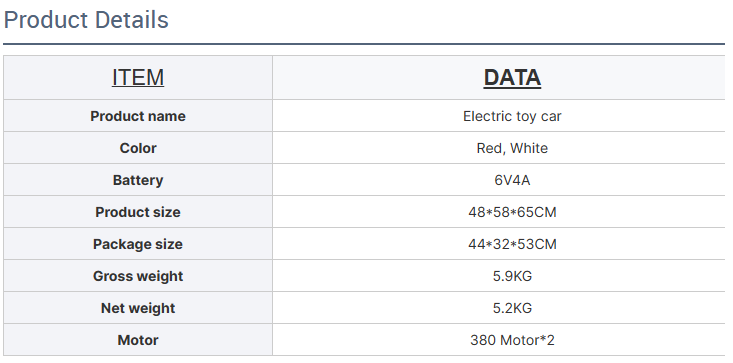
Task: Click the Product size label
Action: (x=138, y=212)
